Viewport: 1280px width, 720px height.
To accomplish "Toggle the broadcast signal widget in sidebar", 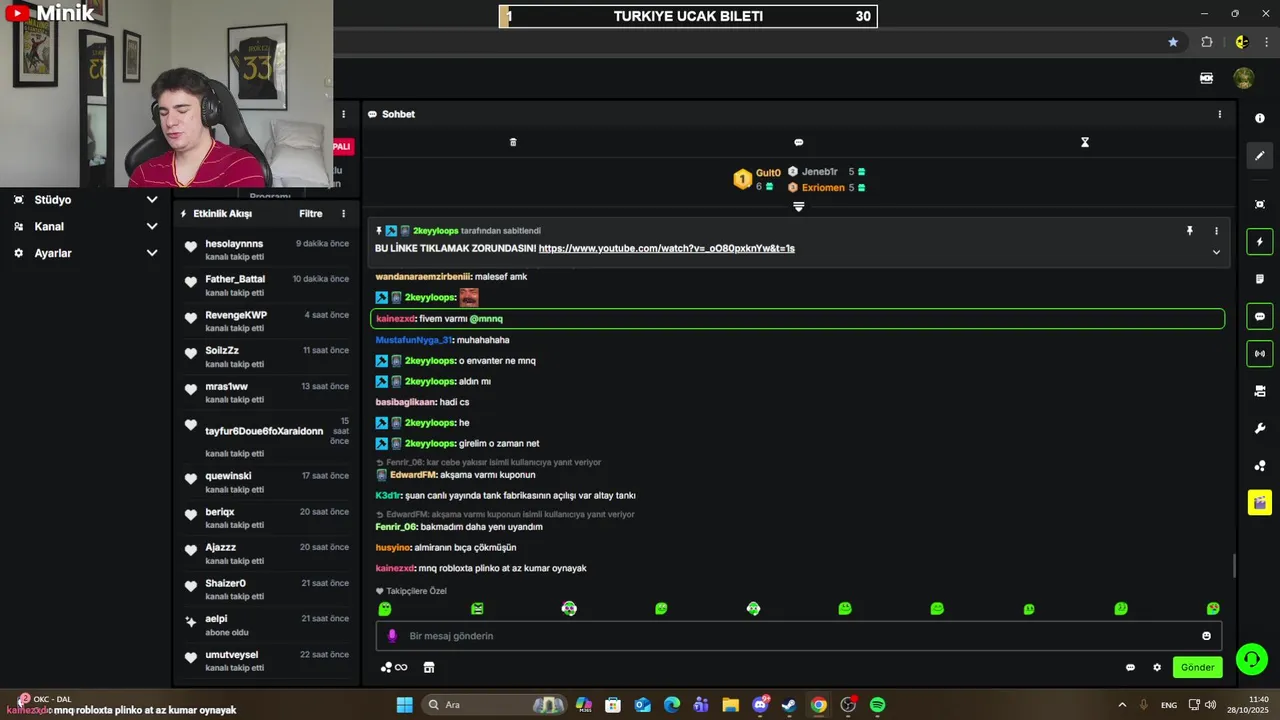I will pyautogui.click(x=1259, y=353).
